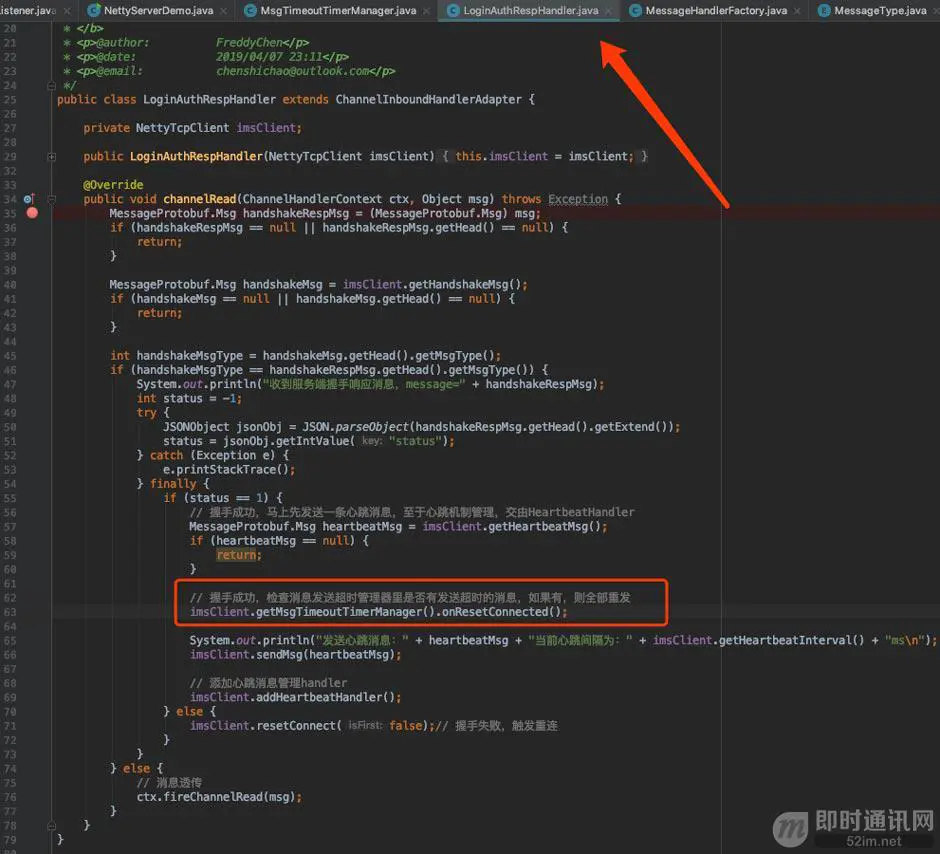Switch to NettyServerDemo.java tab
Image resolution: width=940 pixels, height=854 pixels.
(158, 10)
